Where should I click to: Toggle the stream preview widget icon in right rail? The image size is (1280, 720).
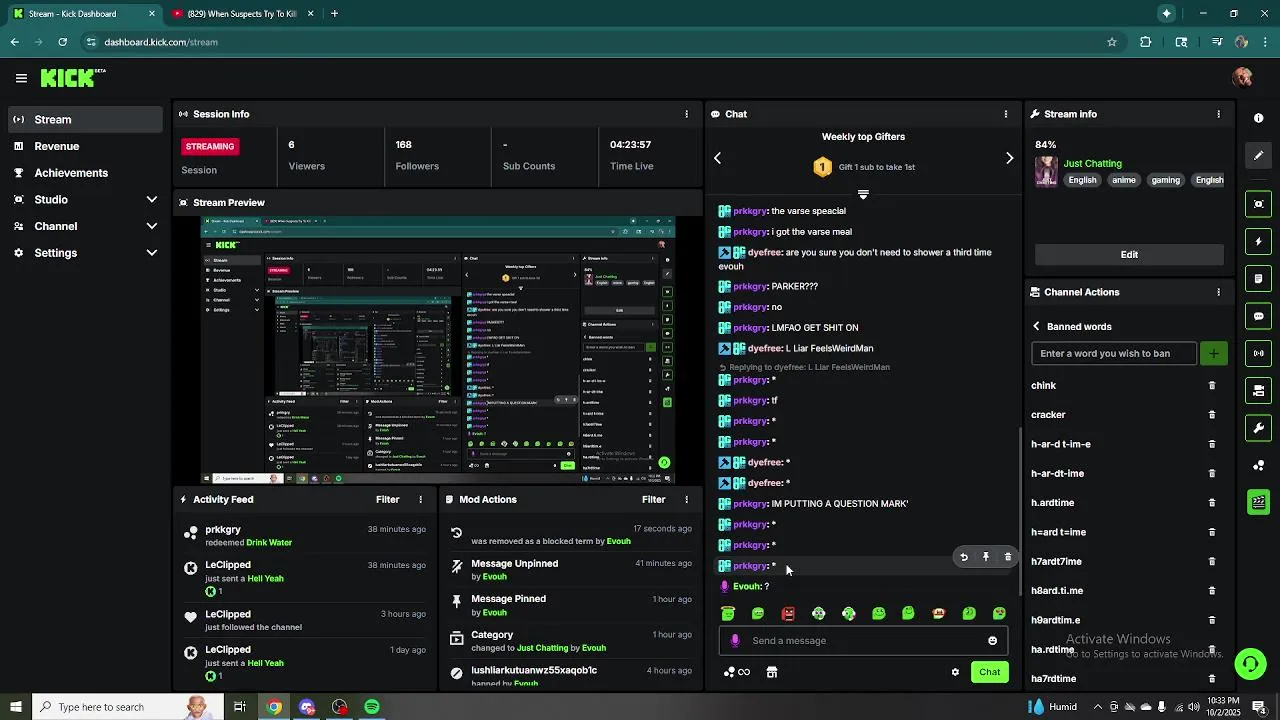[x=1258, y=204]
